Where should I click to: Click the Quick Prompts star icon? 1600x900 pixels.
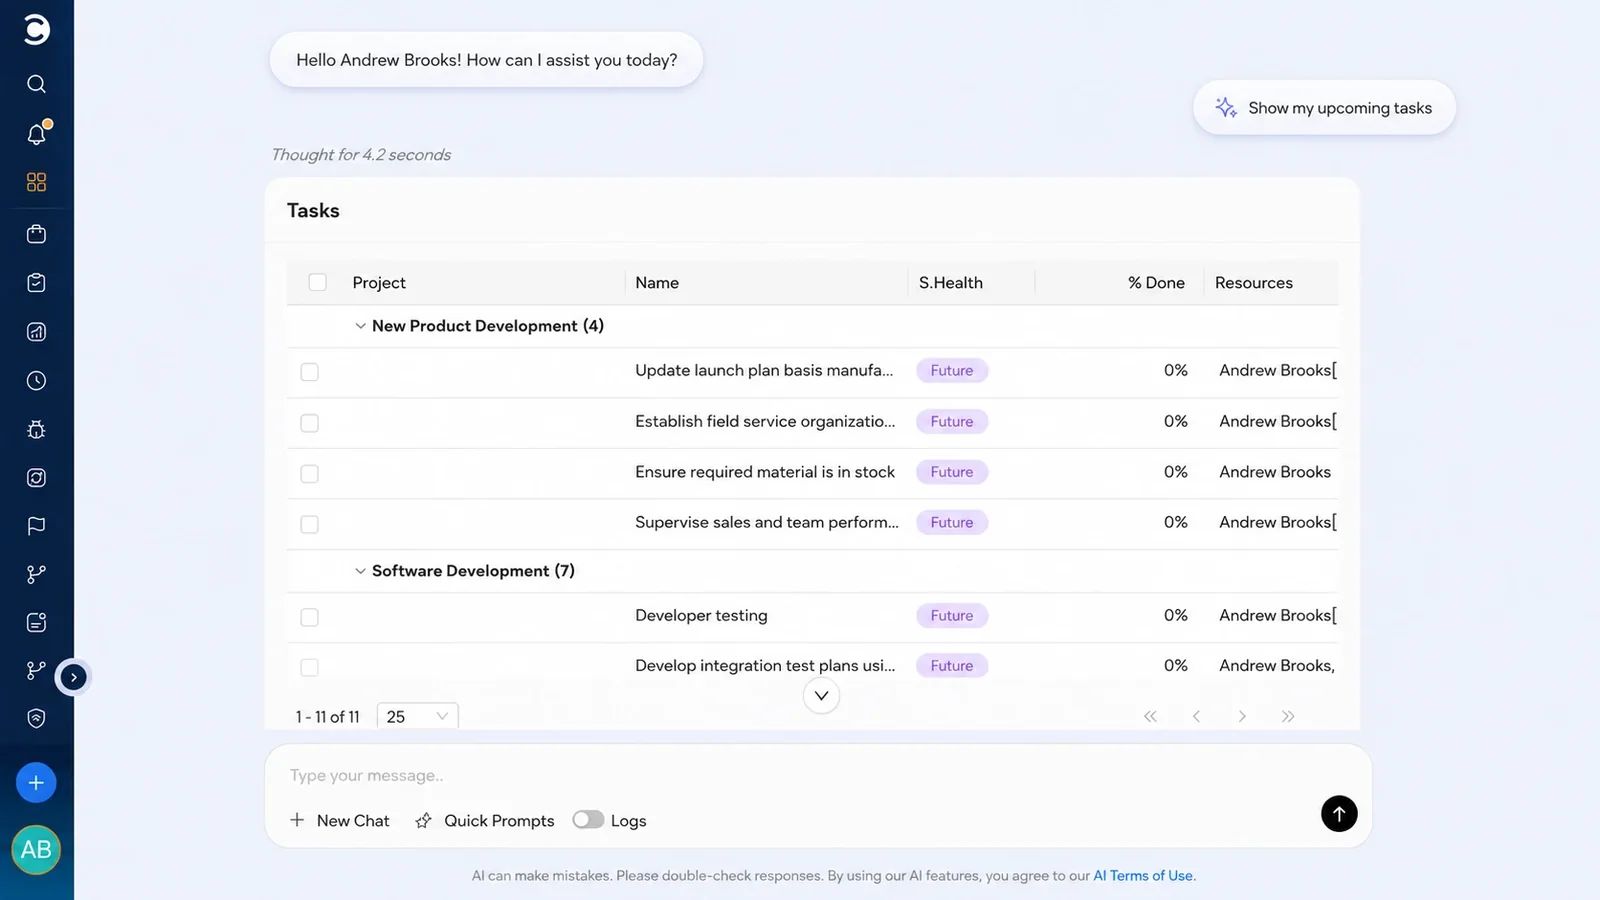tap(423, 821)
